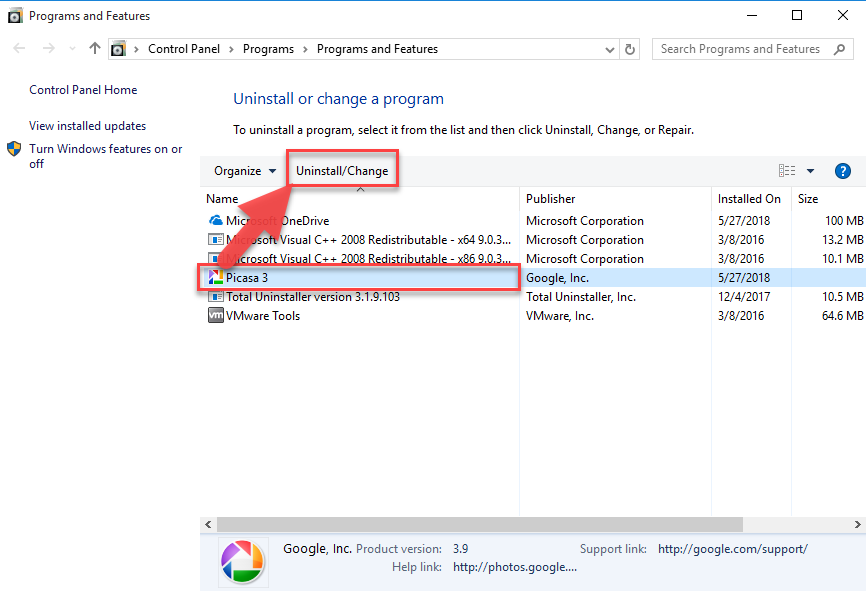Change view with the view icon

787,171
